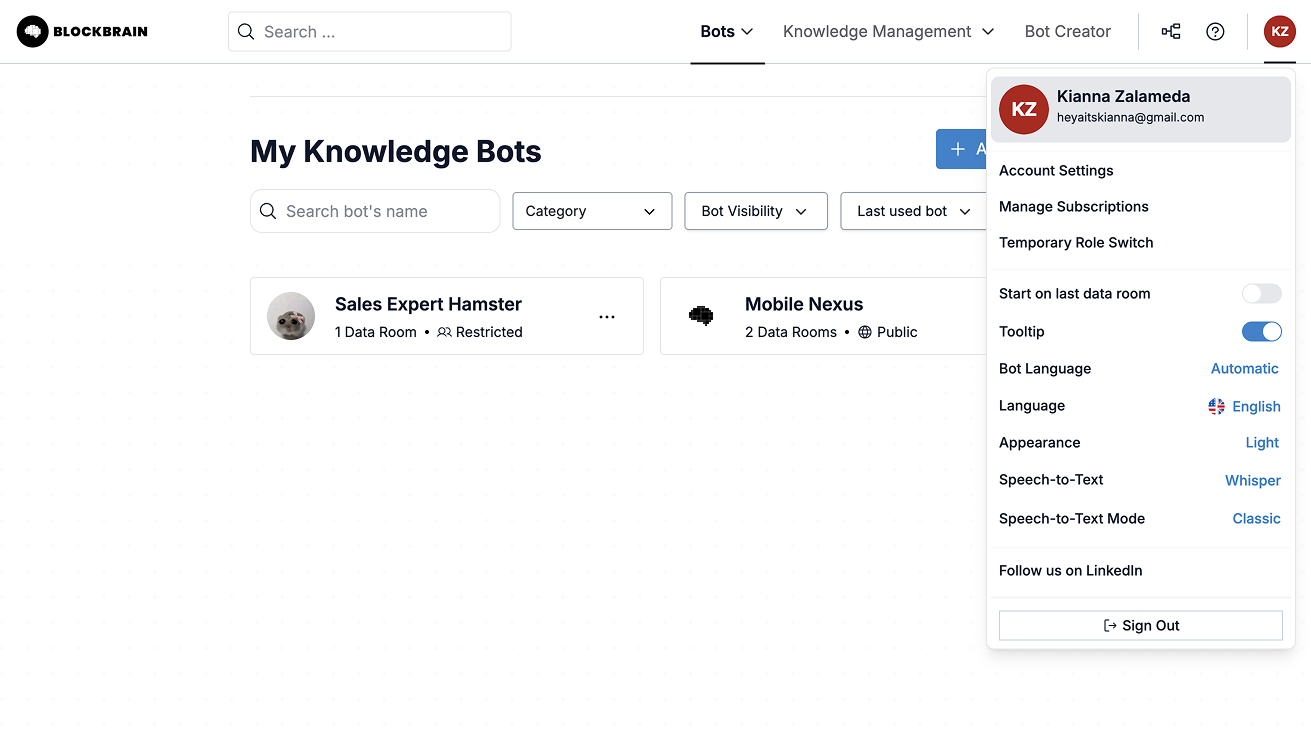
Task: Open the Knowledge Management menu
Action: 888,32
